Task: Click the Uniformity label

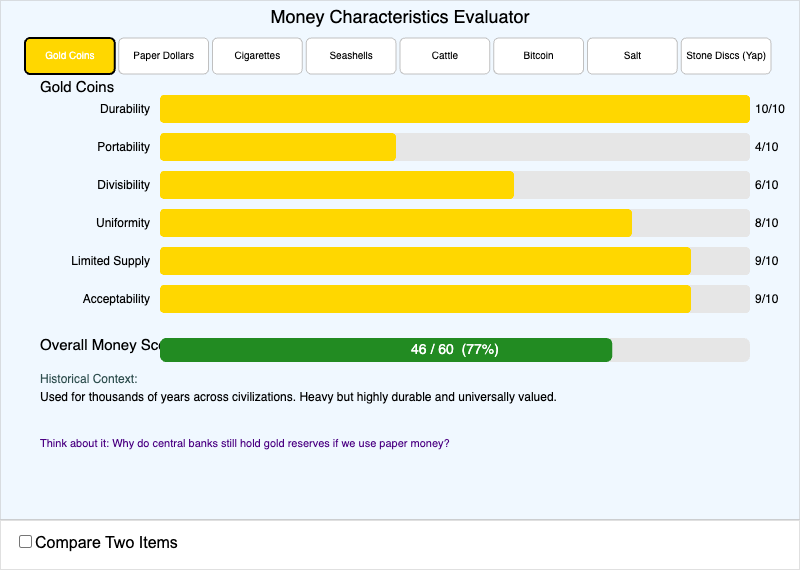Action: (x=123, y=223)
